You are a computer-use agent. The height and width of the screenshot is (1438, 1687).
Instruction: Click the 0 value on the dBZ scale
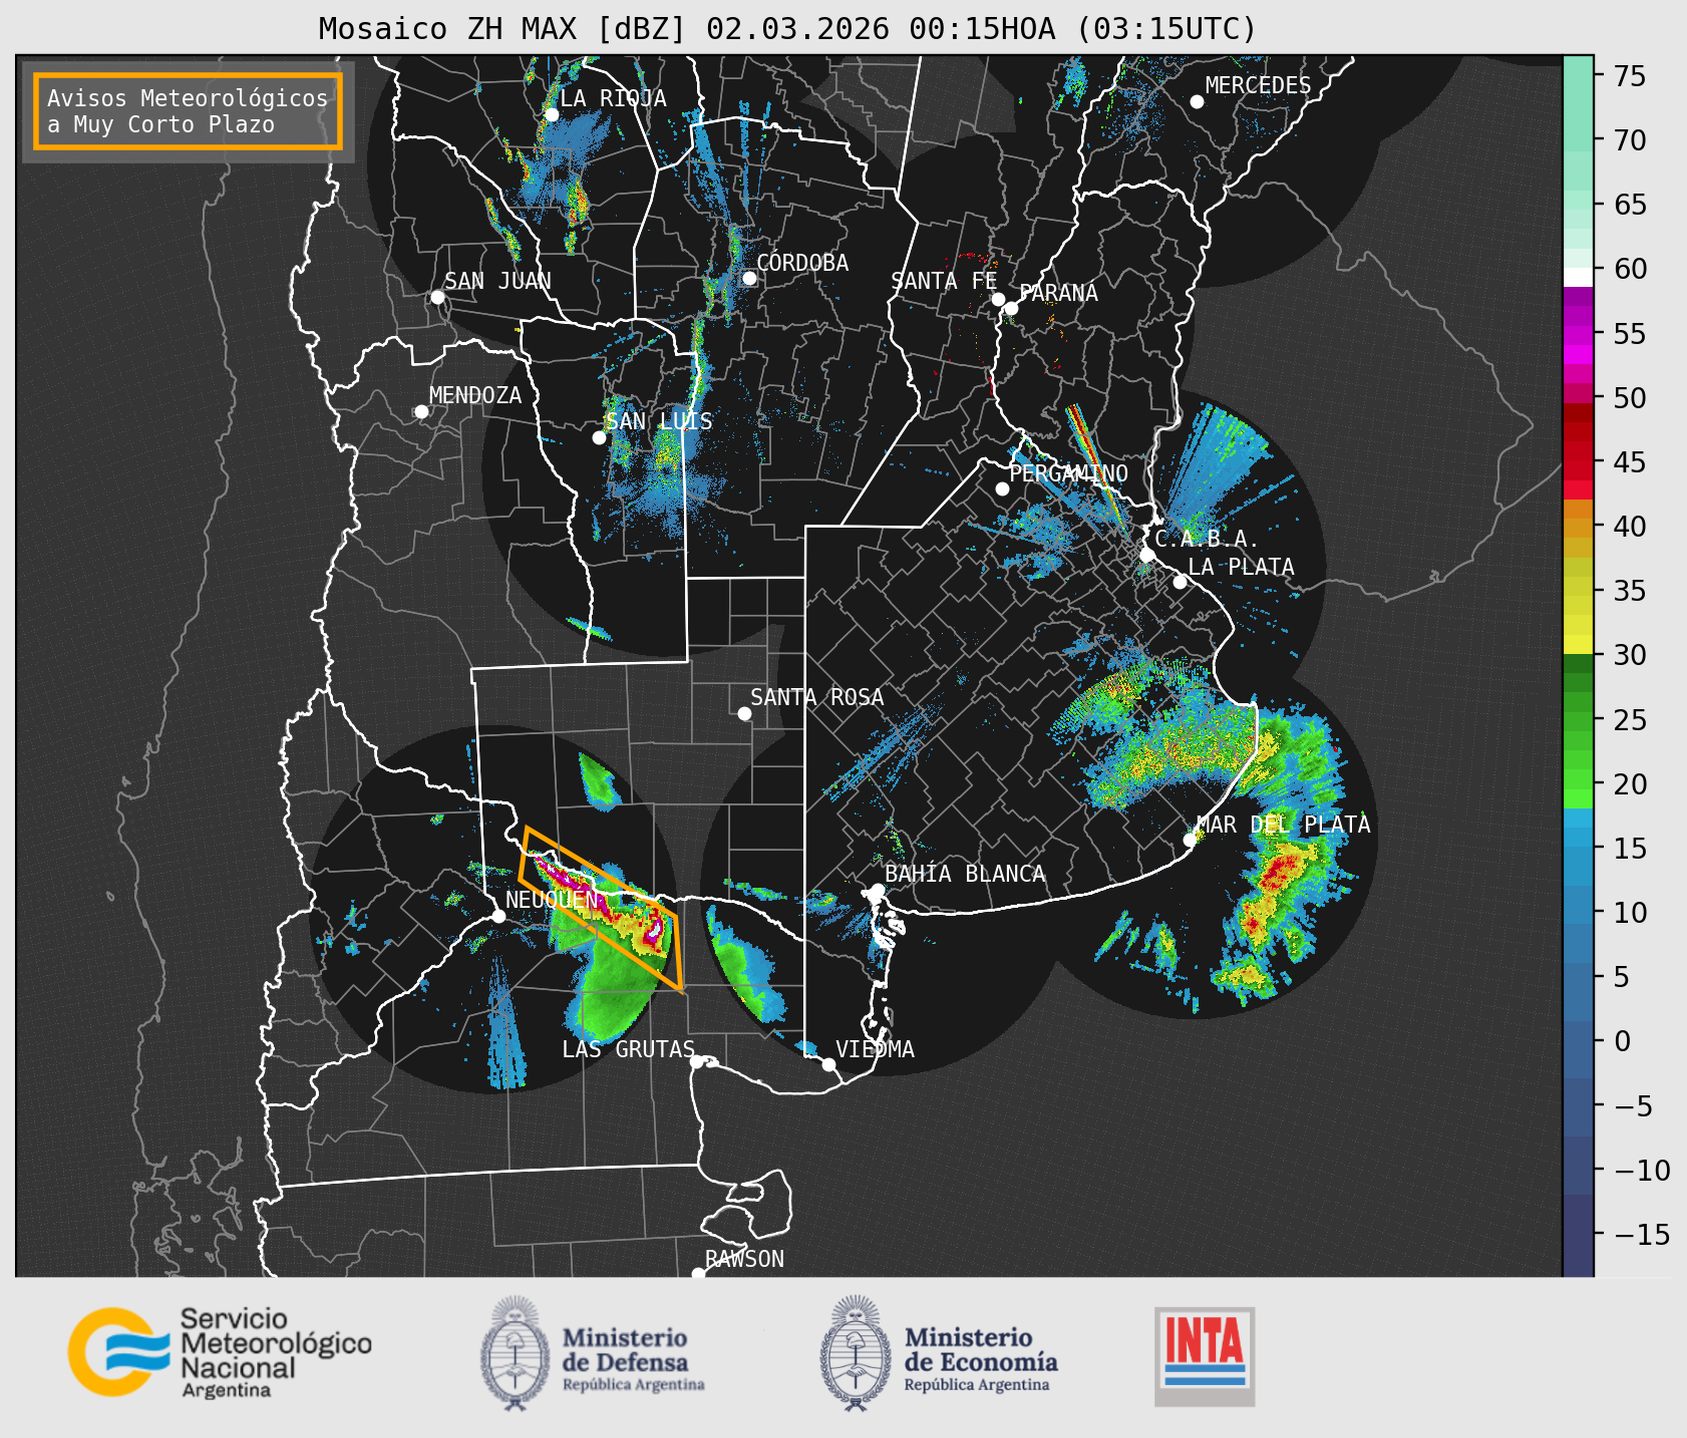point(1621,1041)
